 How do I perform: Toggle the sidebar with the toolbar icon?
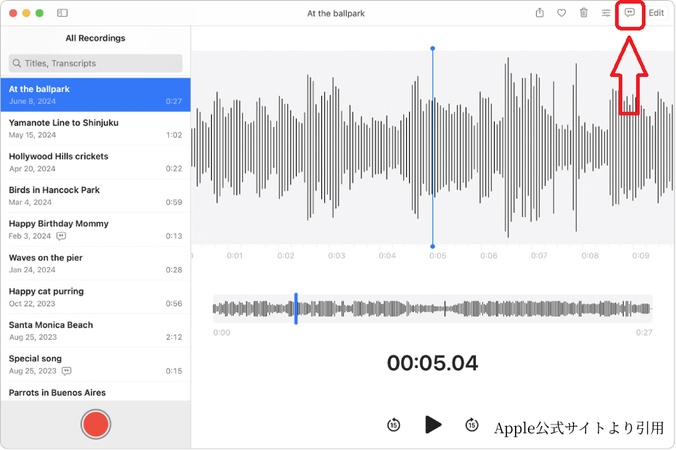point(62,13)
